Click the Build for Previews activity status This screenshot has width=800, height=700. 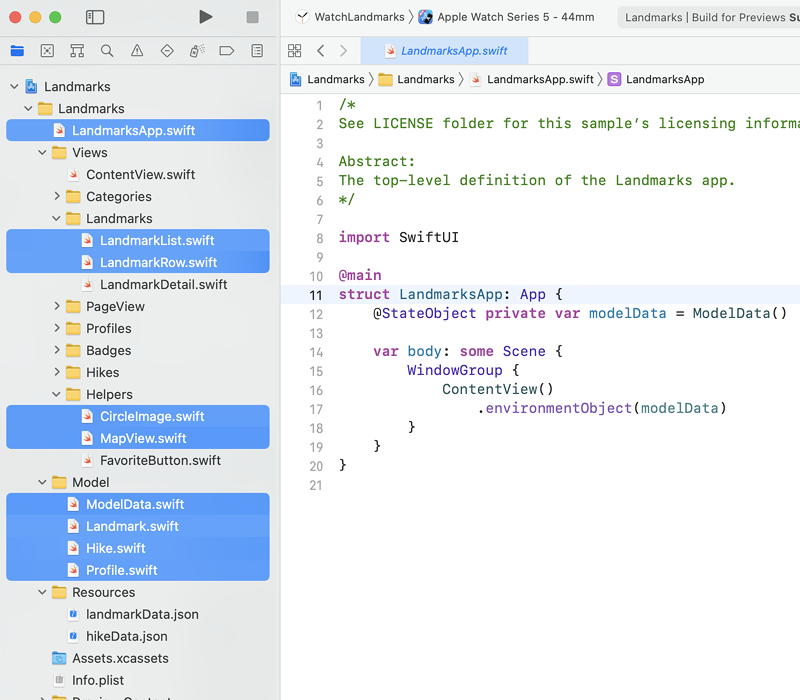(709, 17)
